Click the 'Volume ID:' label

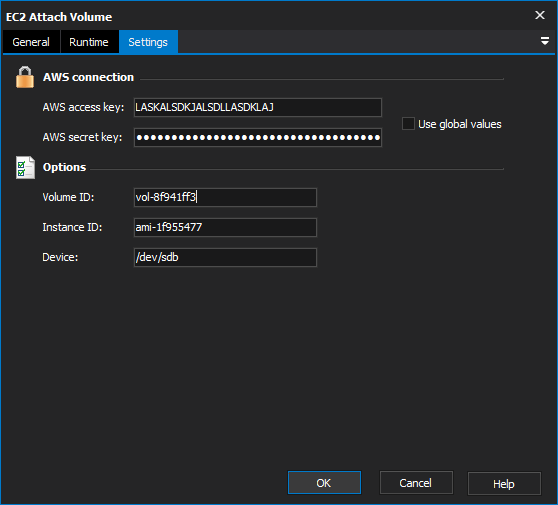coord(68,197)
